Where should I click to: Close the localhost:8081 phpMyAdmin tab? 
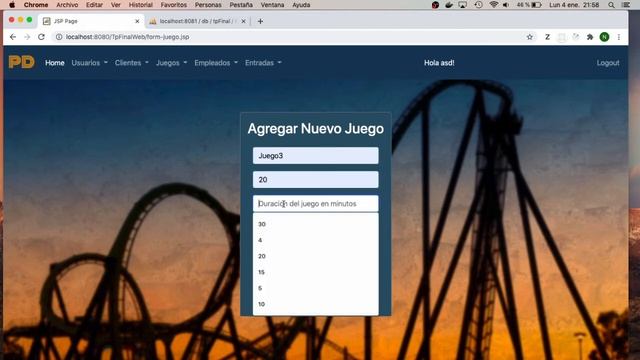[x=244, y=21]
